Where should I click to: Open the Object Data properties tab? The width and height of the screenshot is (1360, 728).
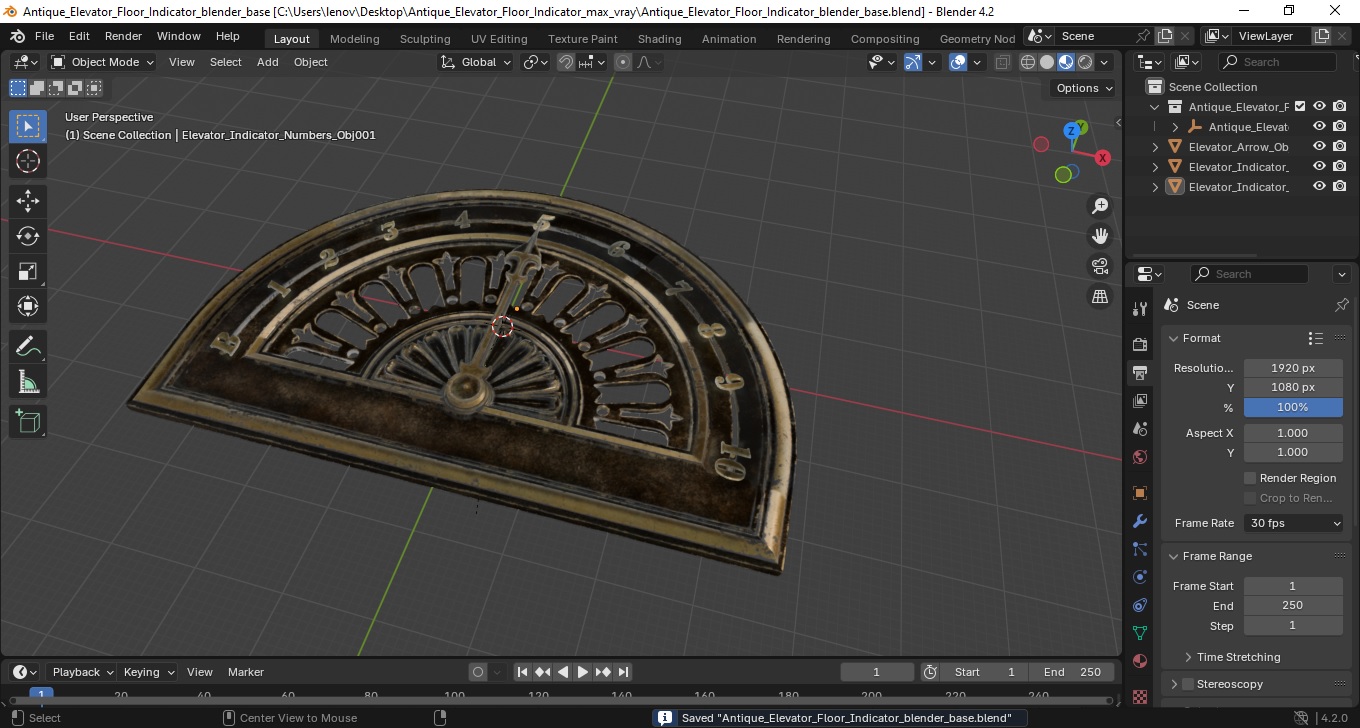pos(1139,633)
